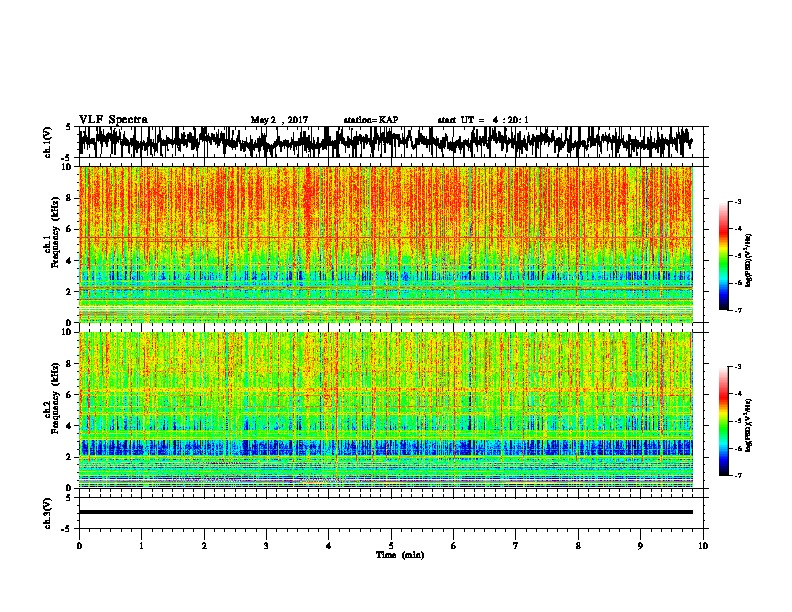Click time axis tick label '1'
This screenshot has height=612, width=792.
click(141, 546)
